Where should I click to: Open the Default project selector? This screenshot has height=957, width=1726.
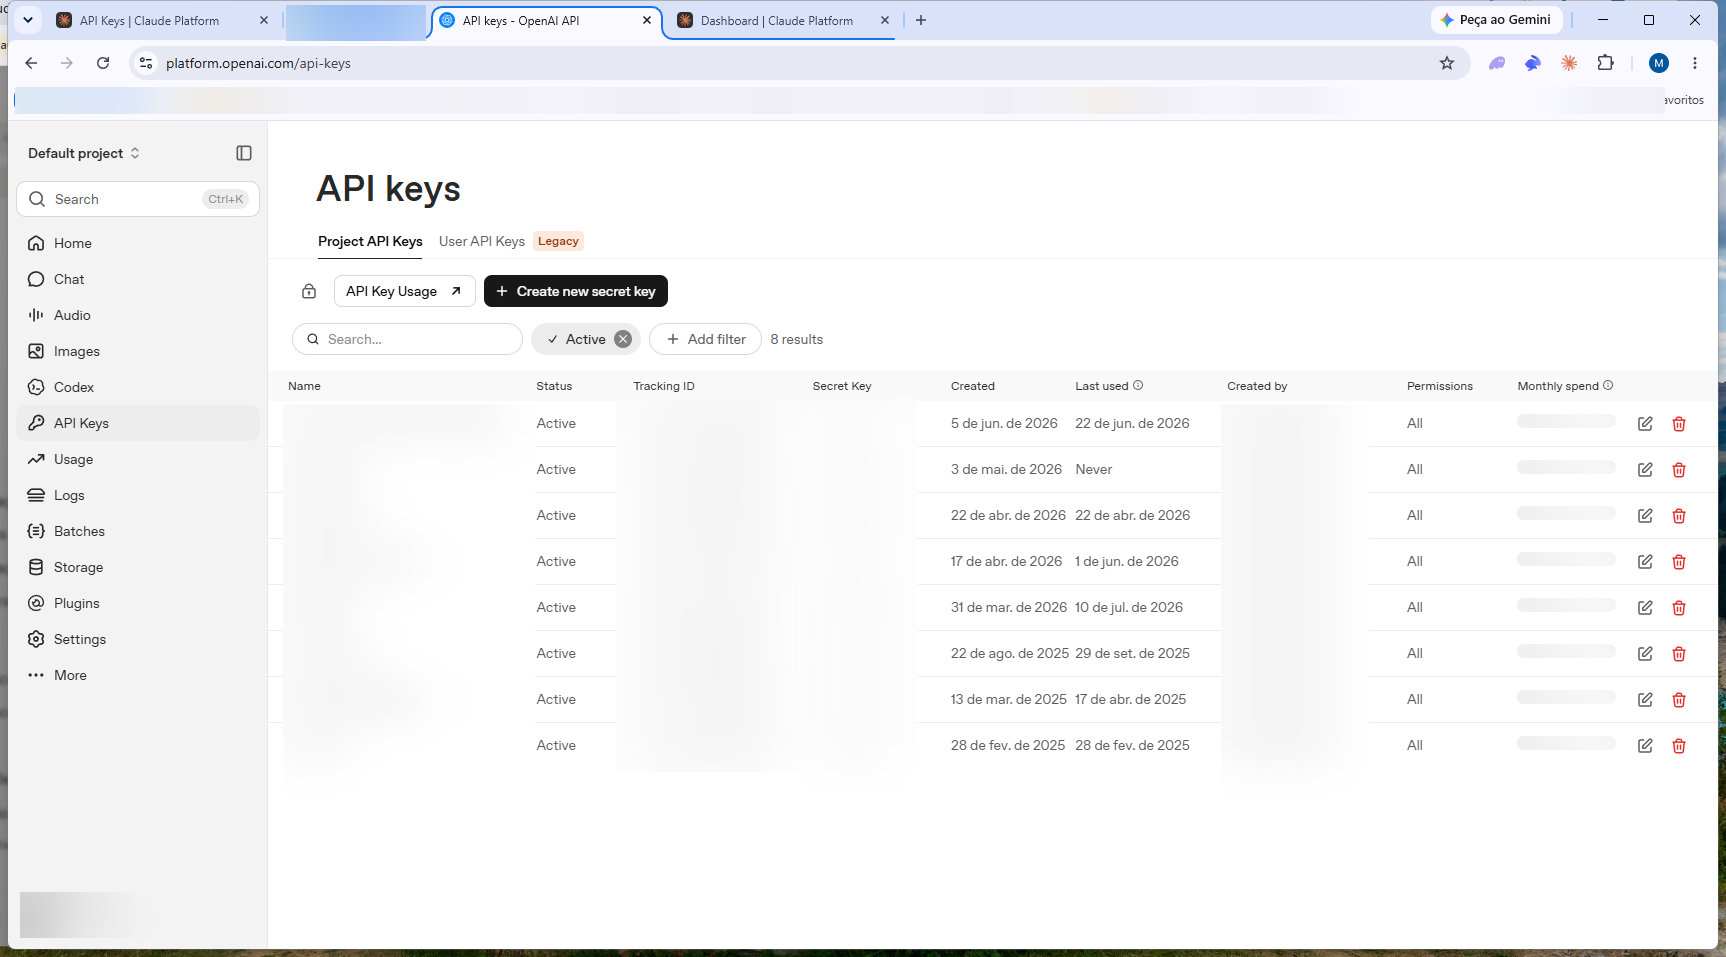point(84,153)
